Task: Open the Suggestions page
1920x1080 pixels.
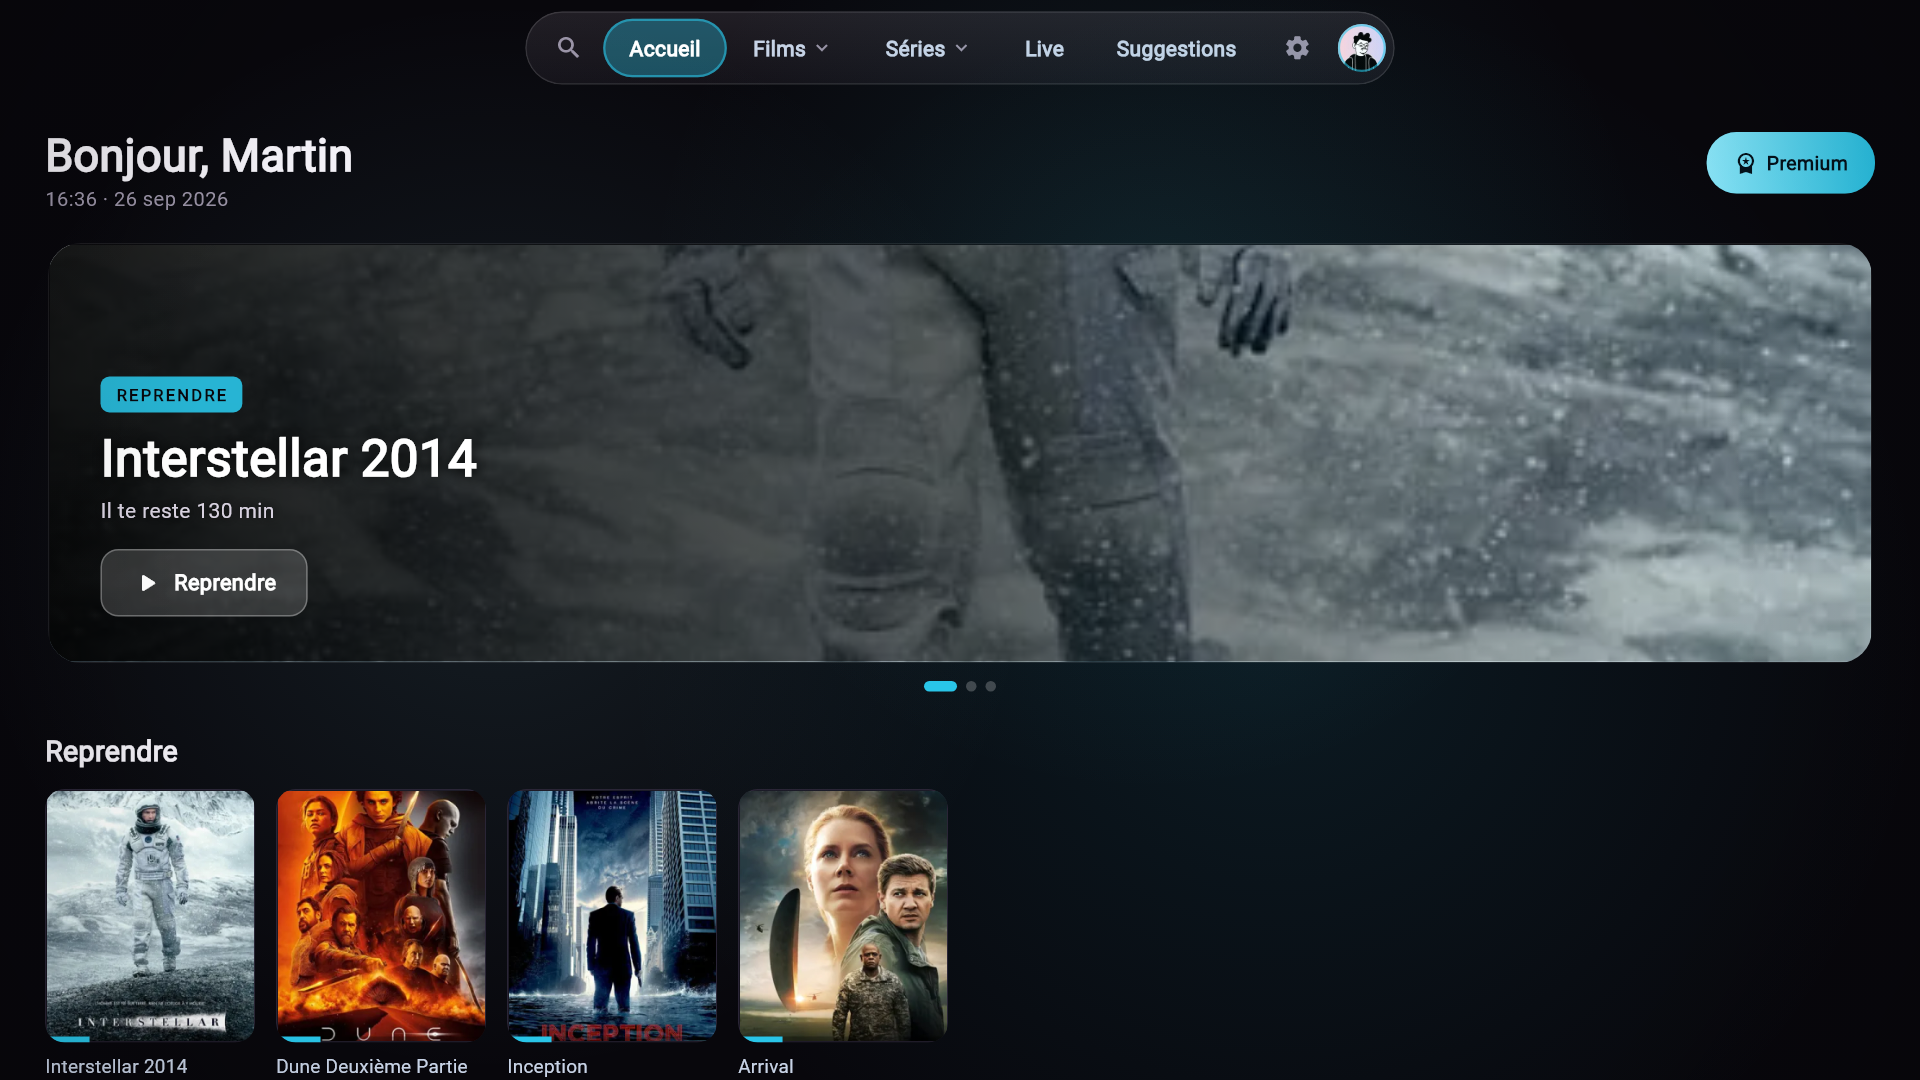Action: point(1176,48)
